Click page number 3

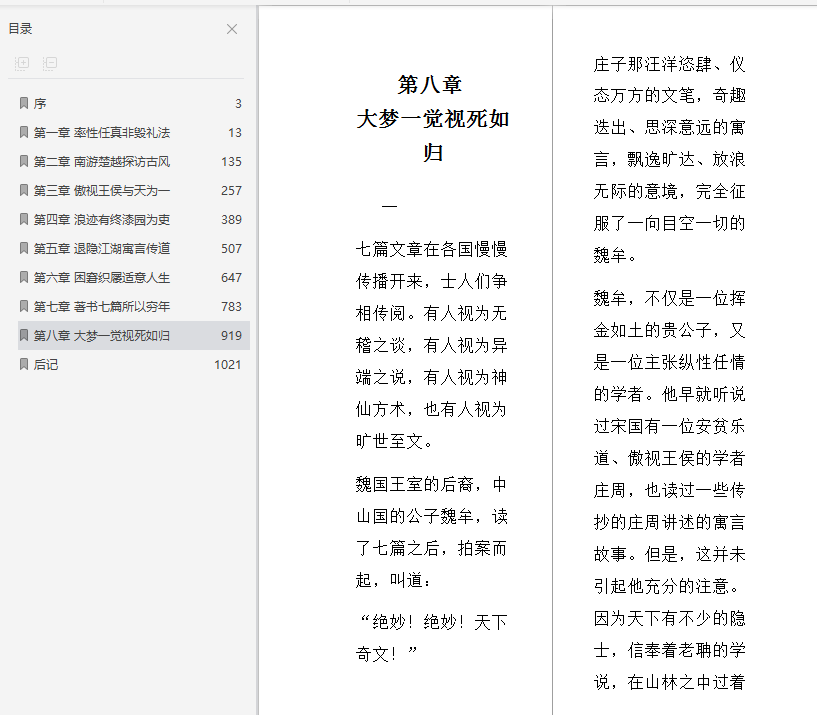click(x=238, y=104)
